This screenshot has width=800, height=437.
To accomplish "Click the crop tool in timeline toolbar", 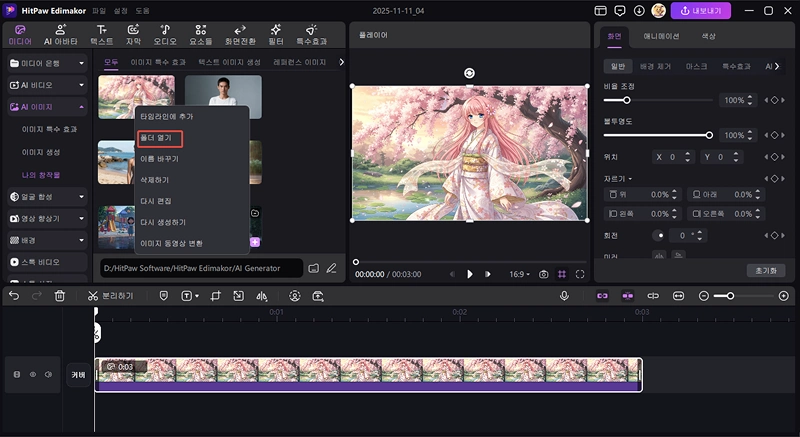I will 214,296.
